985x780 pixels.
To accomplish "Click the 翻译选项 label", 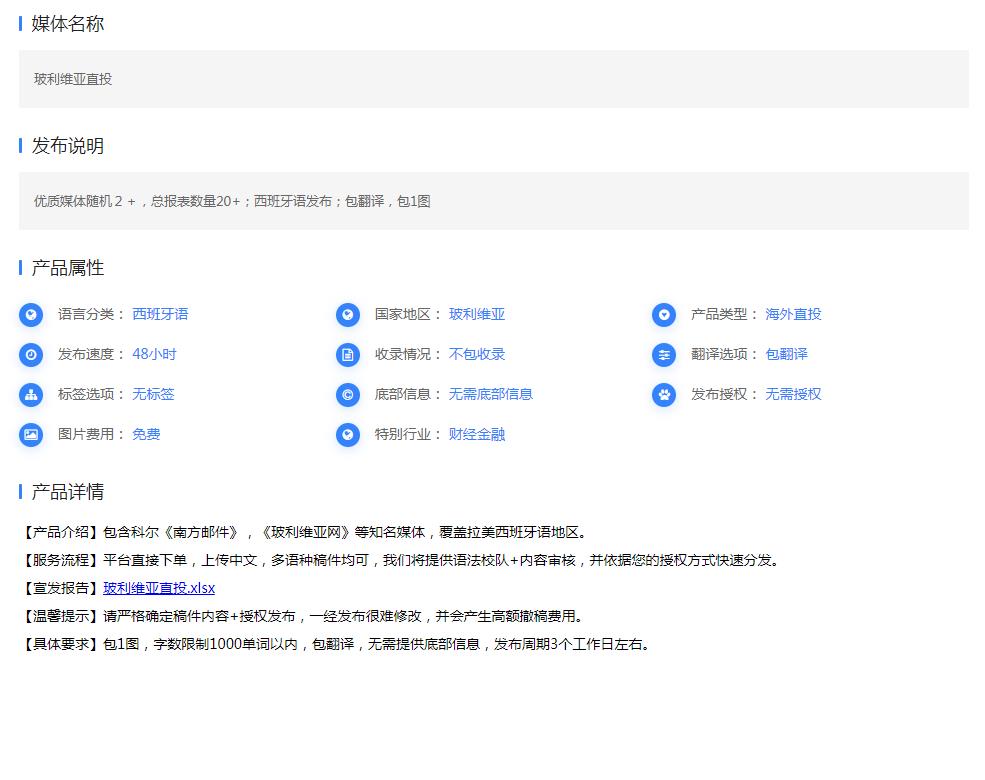I will click(x=724, y=354).
